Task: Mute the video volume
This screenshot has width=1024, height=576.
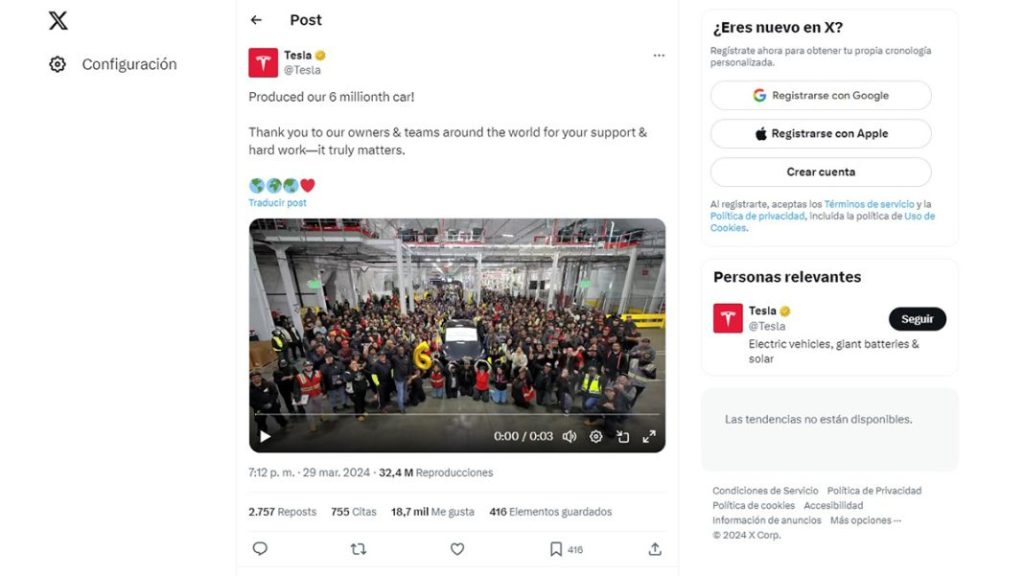Action: [569, 436]
